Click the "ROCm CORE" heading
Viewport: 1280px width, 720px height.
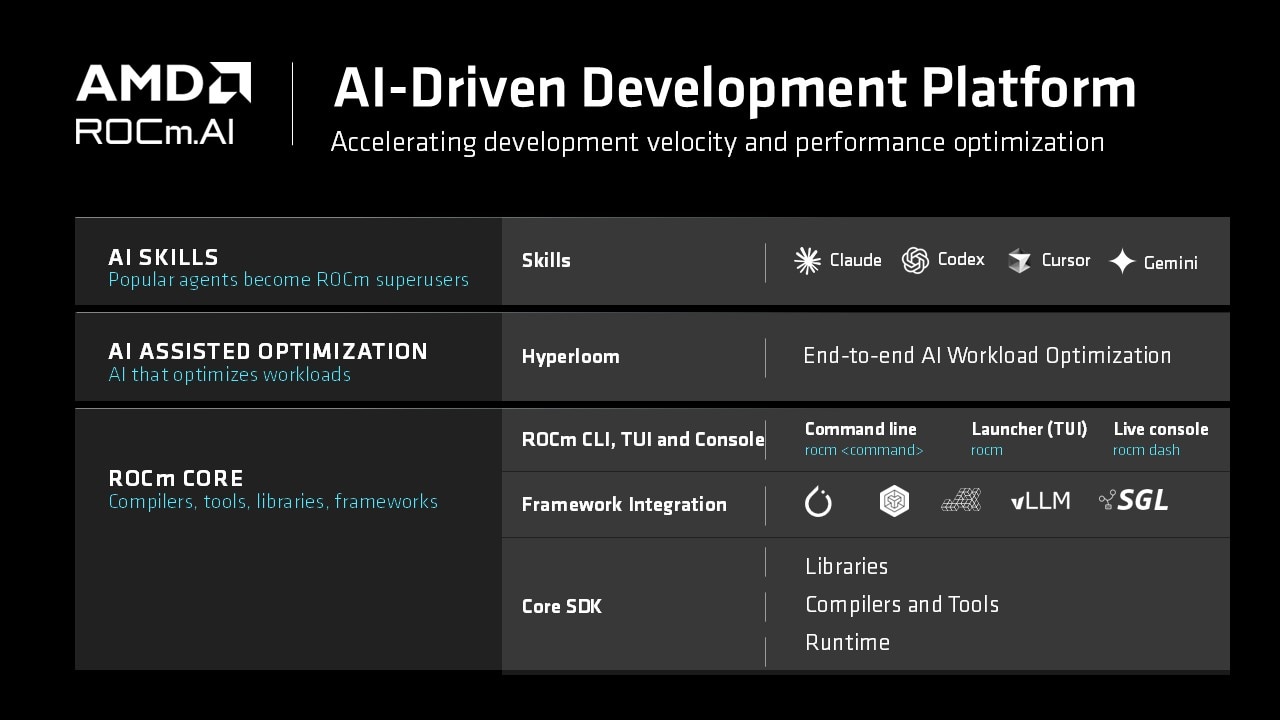coord(176,478)
